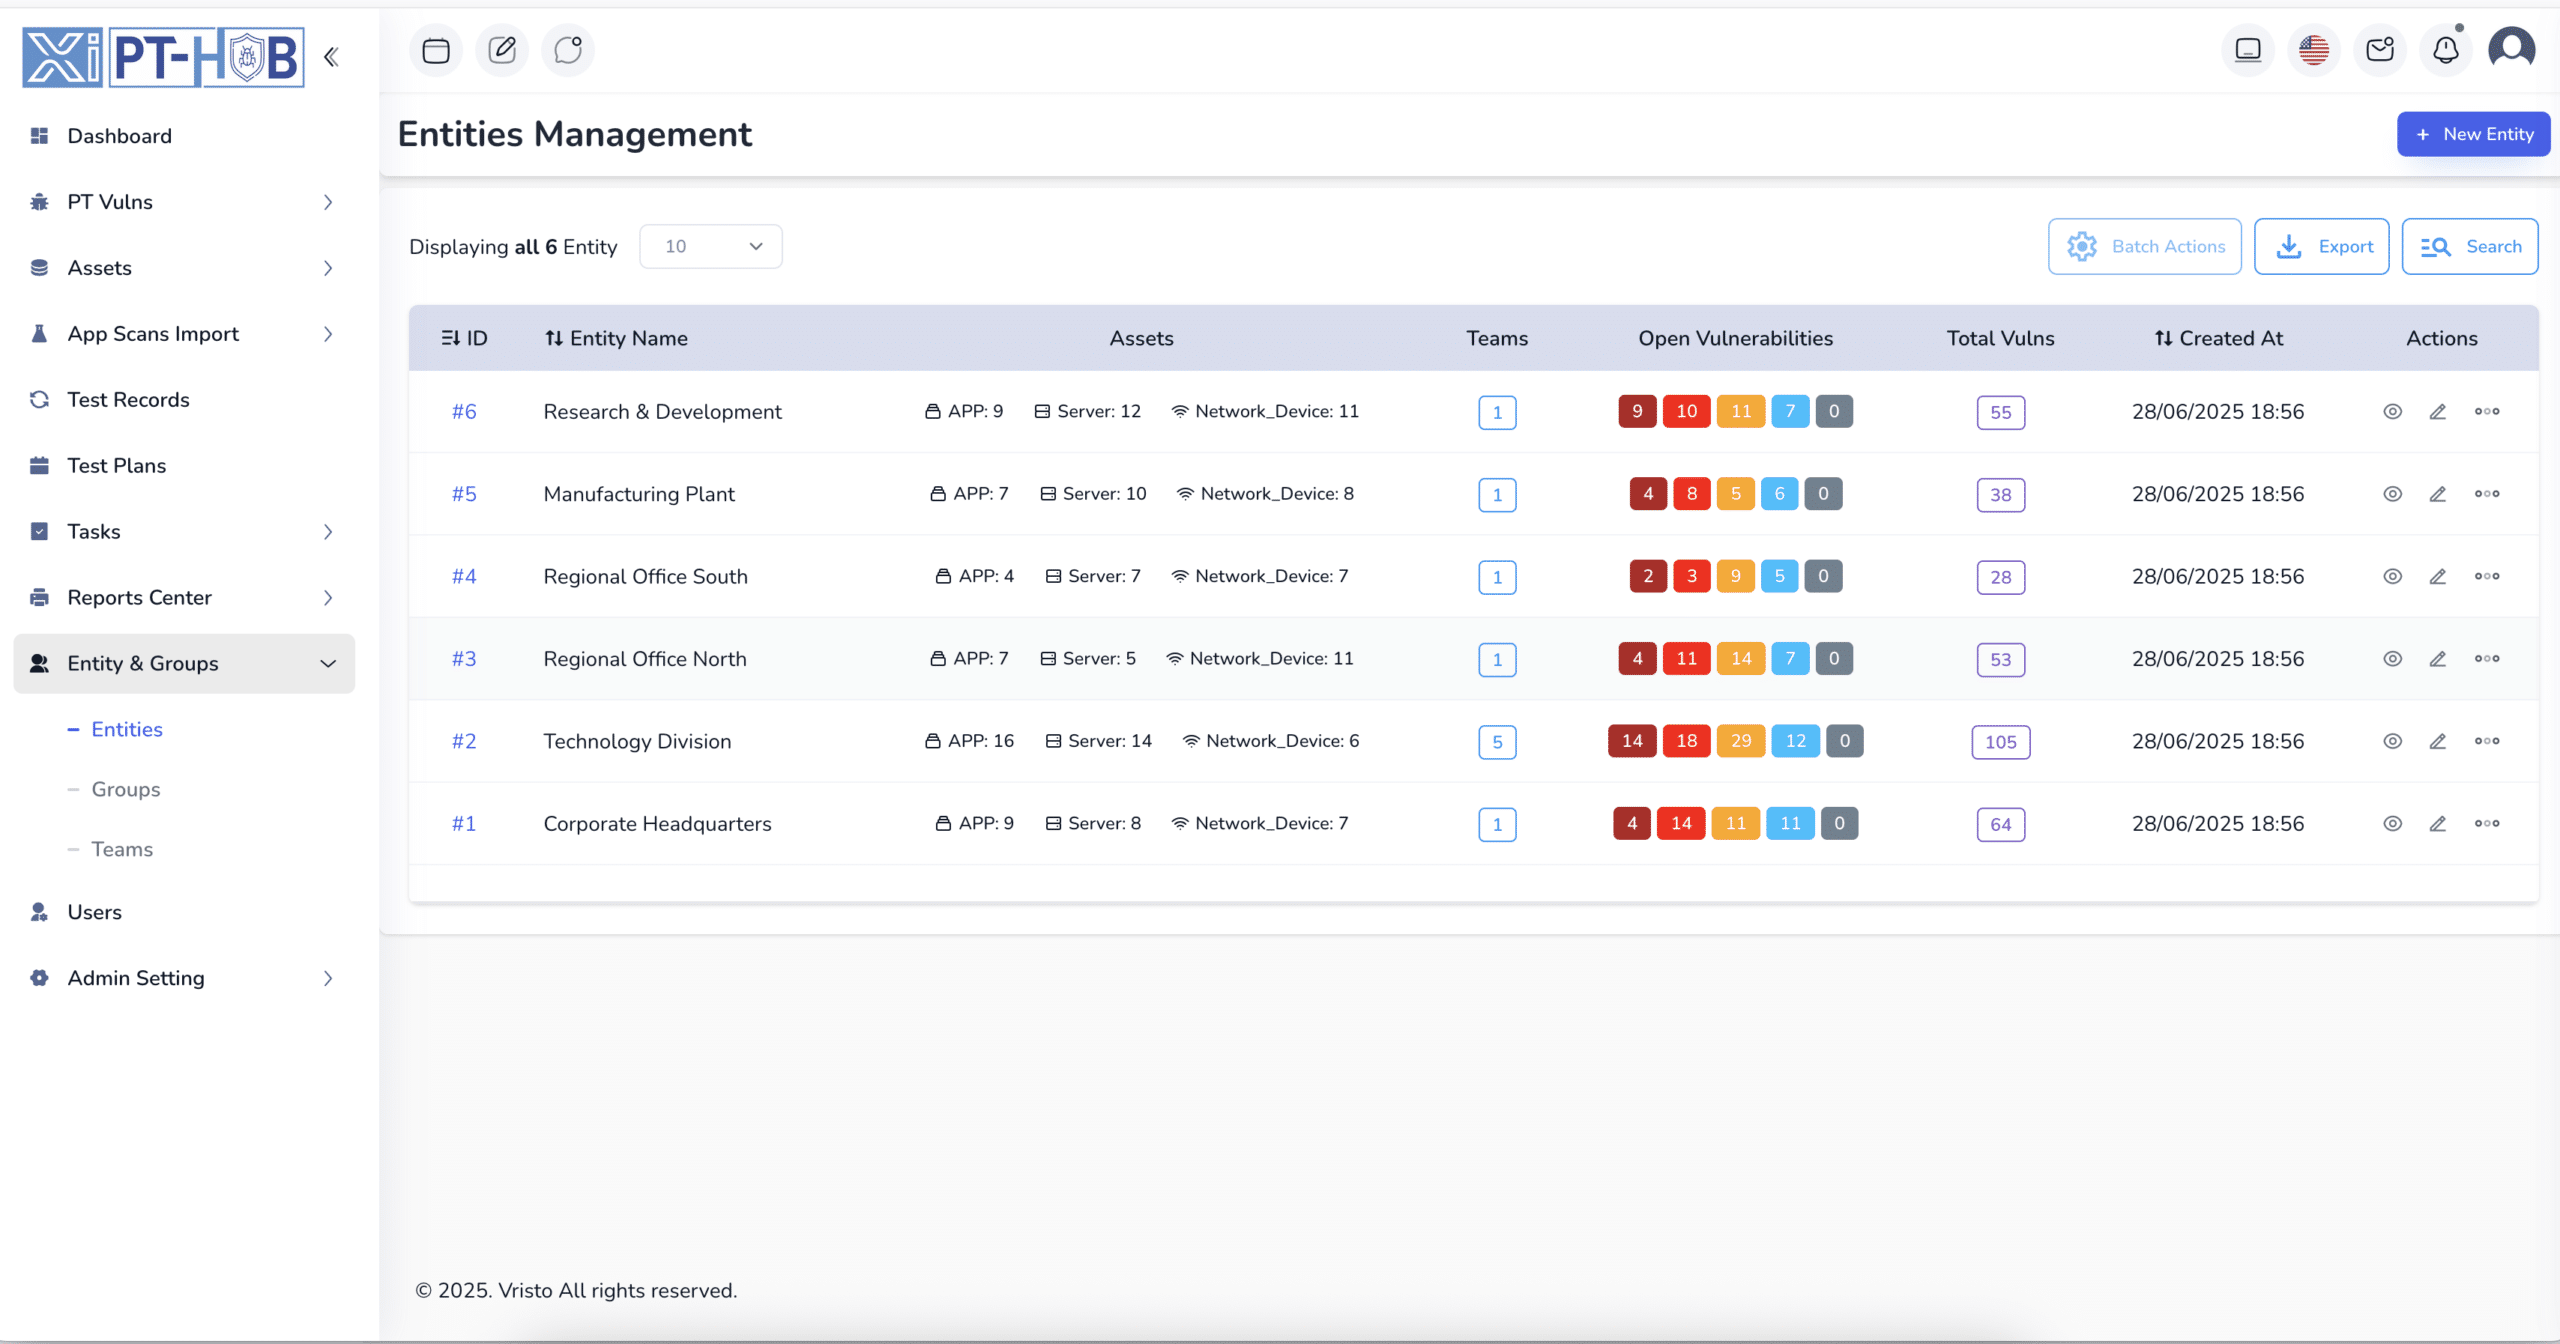Expand the Tasks menu

click(x=184, y=532)
